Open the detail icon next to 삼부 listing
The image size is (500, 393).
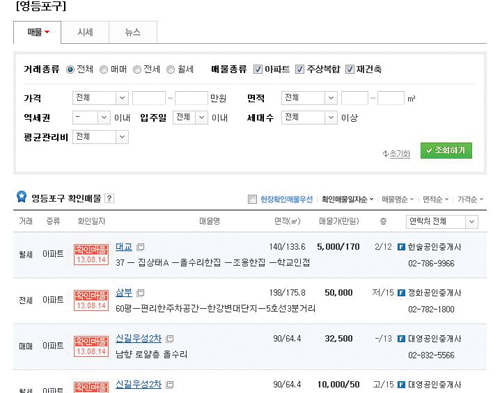(141, 293)
